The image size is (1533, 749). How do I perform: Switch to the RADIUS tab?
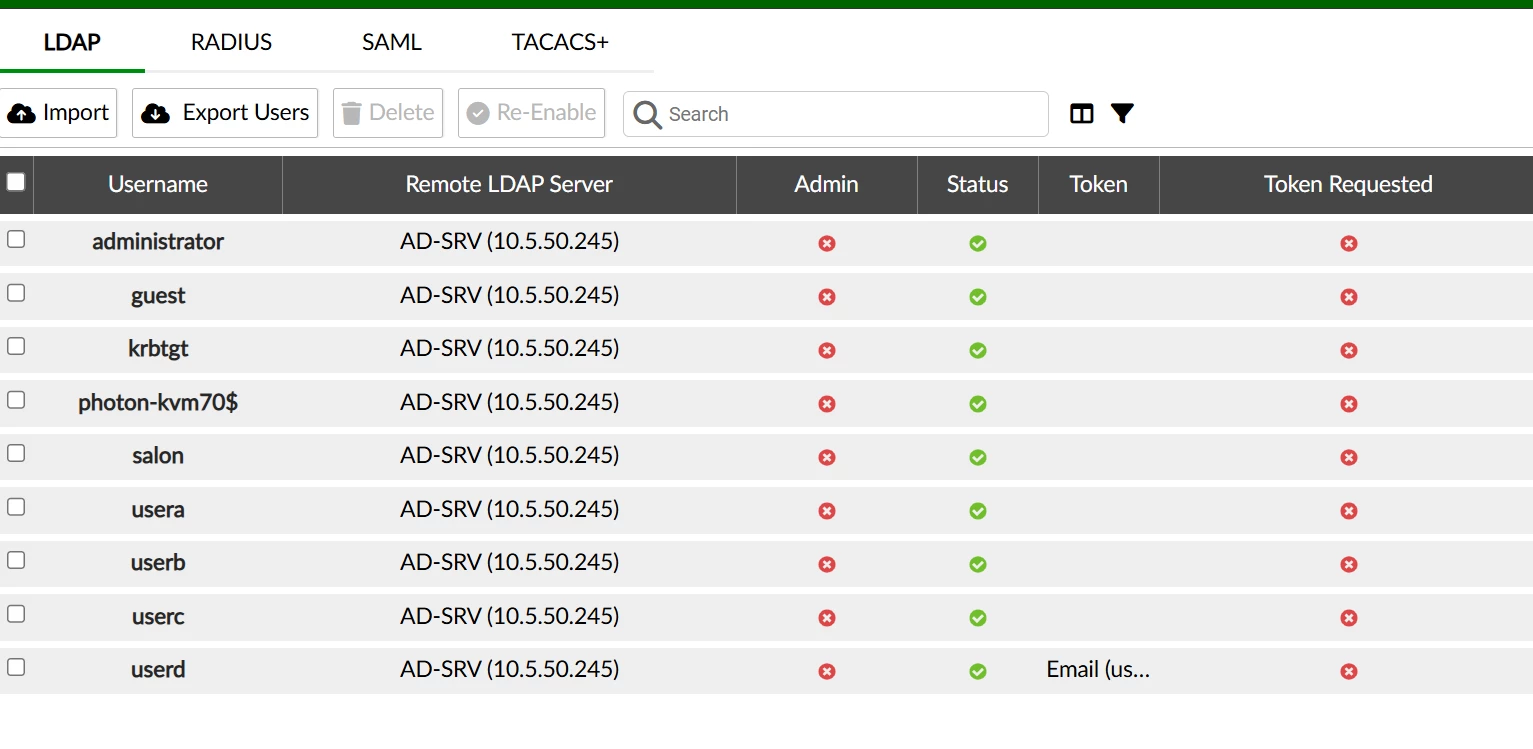231,42
